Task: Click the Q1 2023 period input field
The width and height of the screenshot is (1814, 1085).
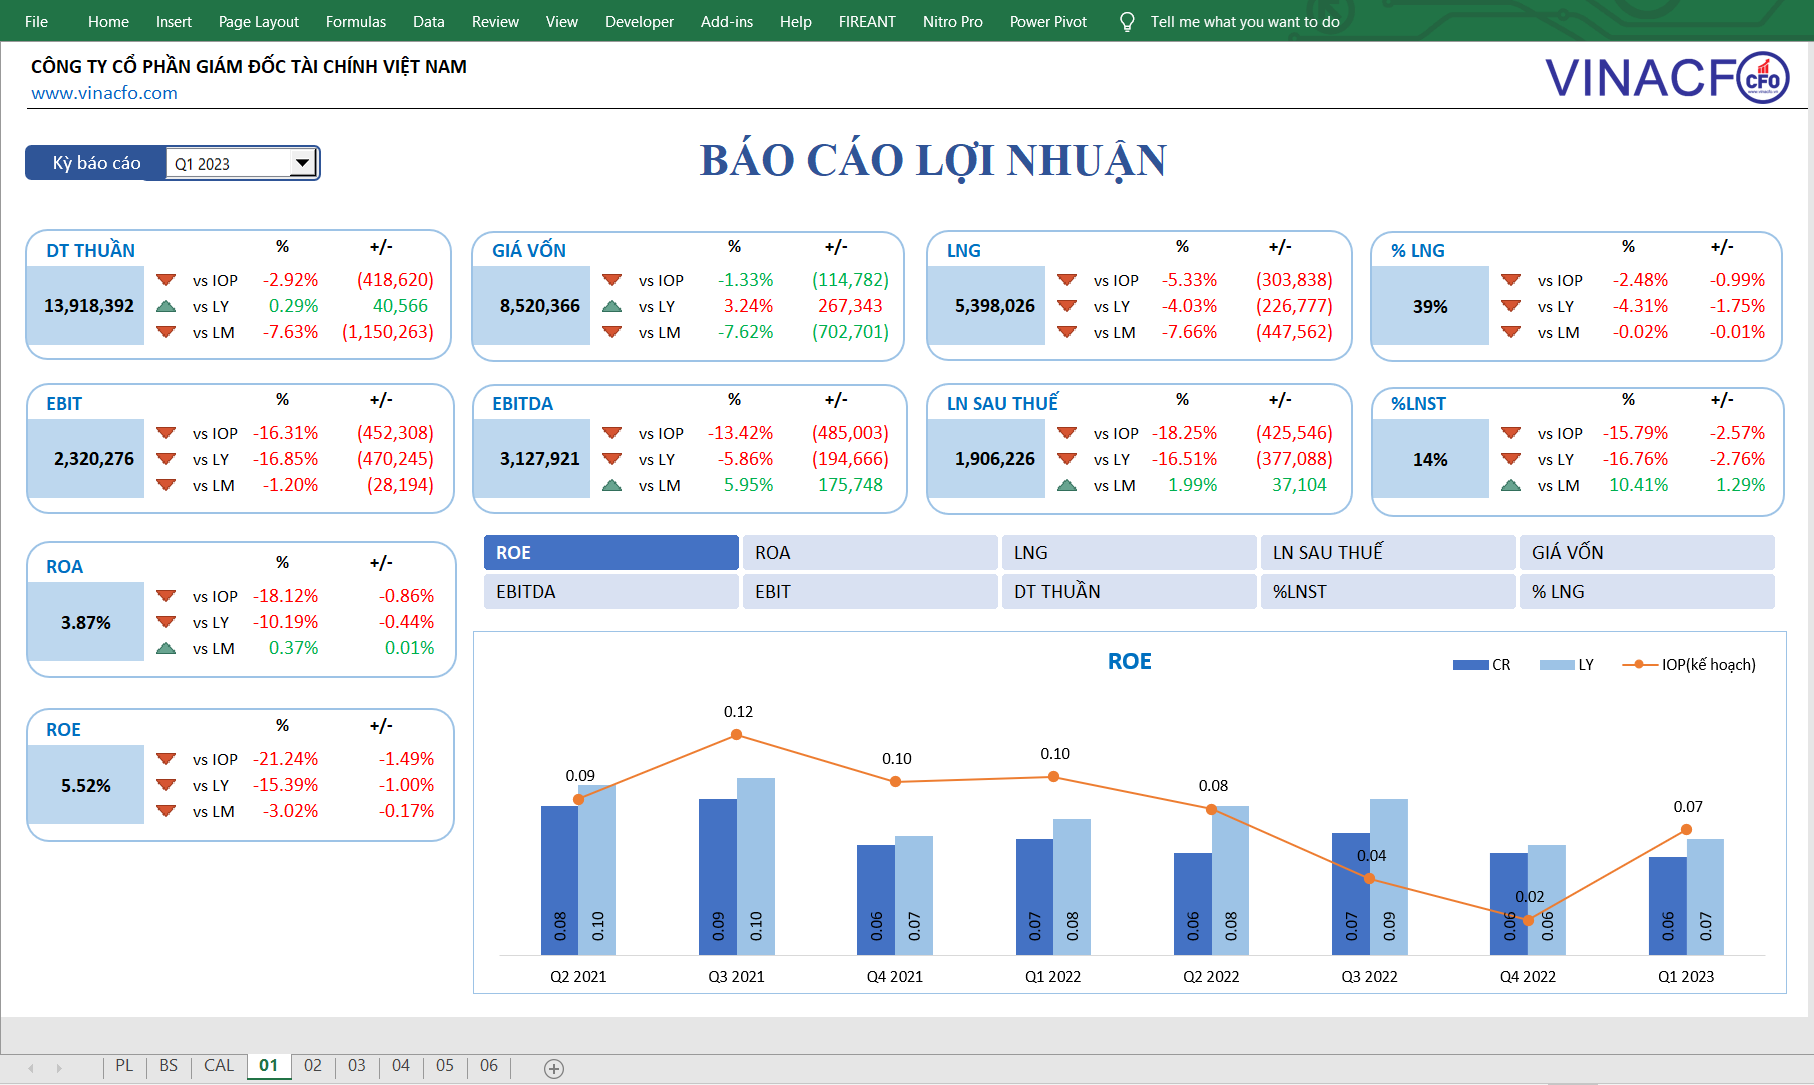Action: pyautogui.click(x=228, y=164)
